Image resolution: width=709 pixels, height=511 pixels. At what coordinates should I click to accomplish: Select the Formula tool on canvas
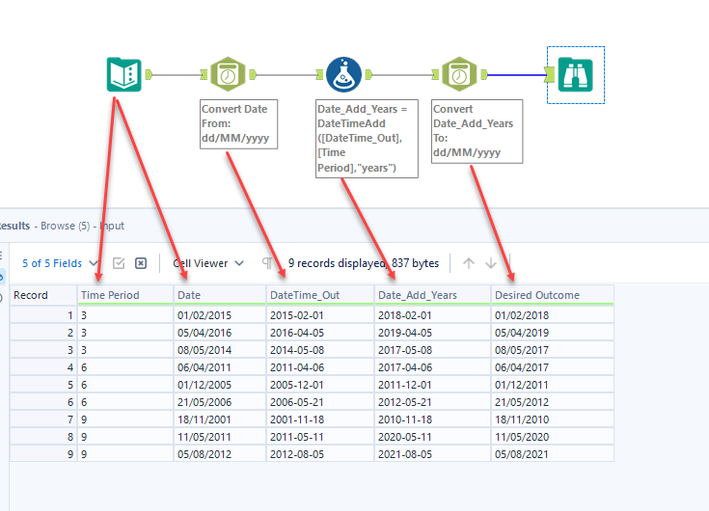pos(344,74)
